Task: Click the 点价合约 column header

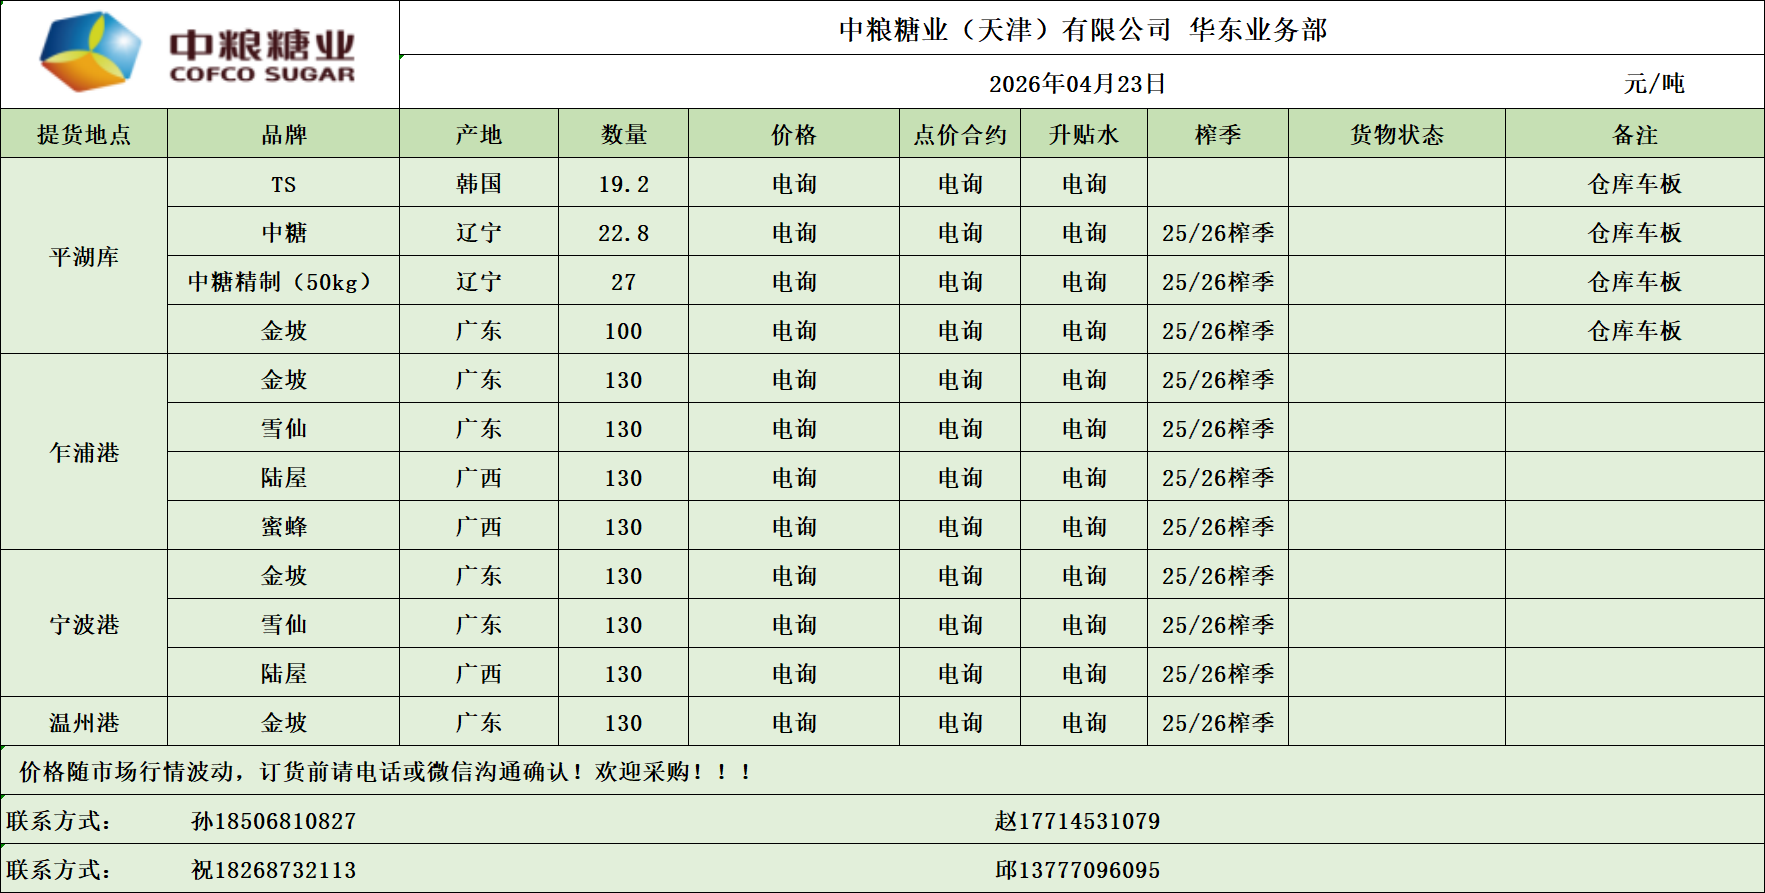Action: coord(960,135)
